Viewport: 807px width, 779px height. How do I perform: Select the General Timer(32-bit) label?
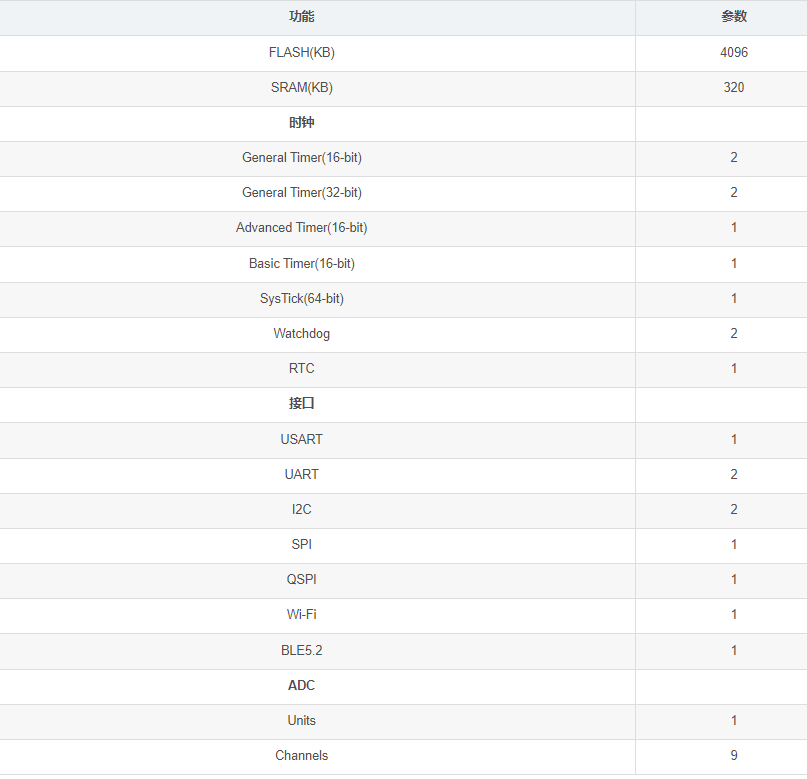302,192
